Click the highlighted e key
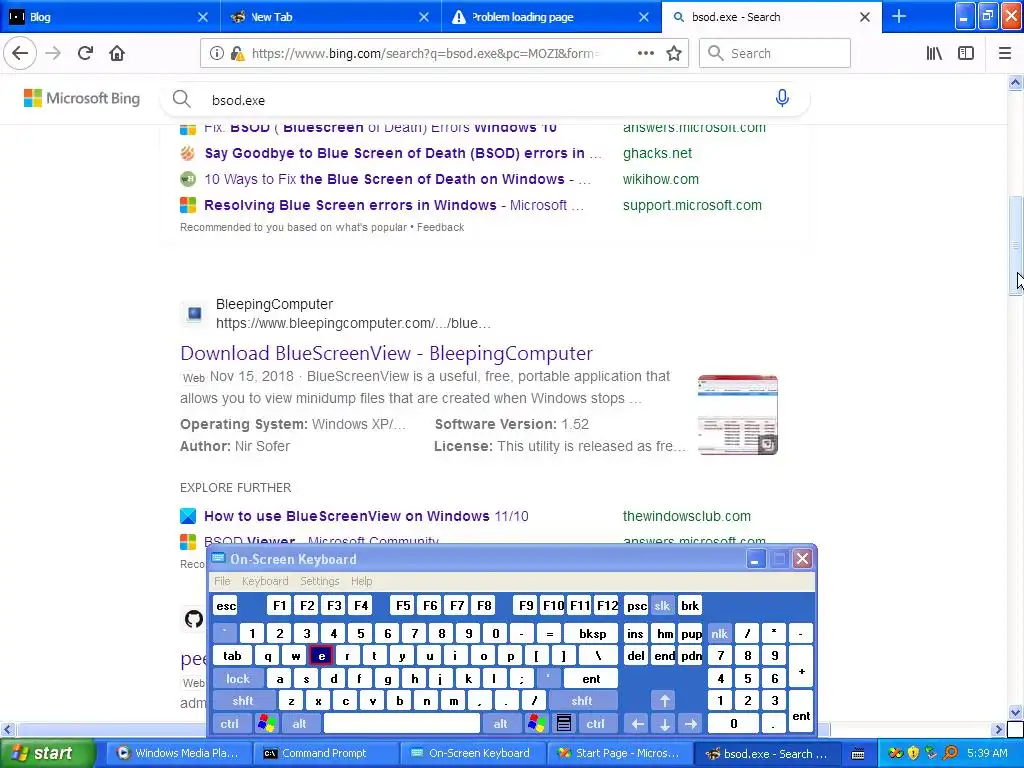Screen dimensions: 1024x768 pyautogui.click(x=321, y=656)
